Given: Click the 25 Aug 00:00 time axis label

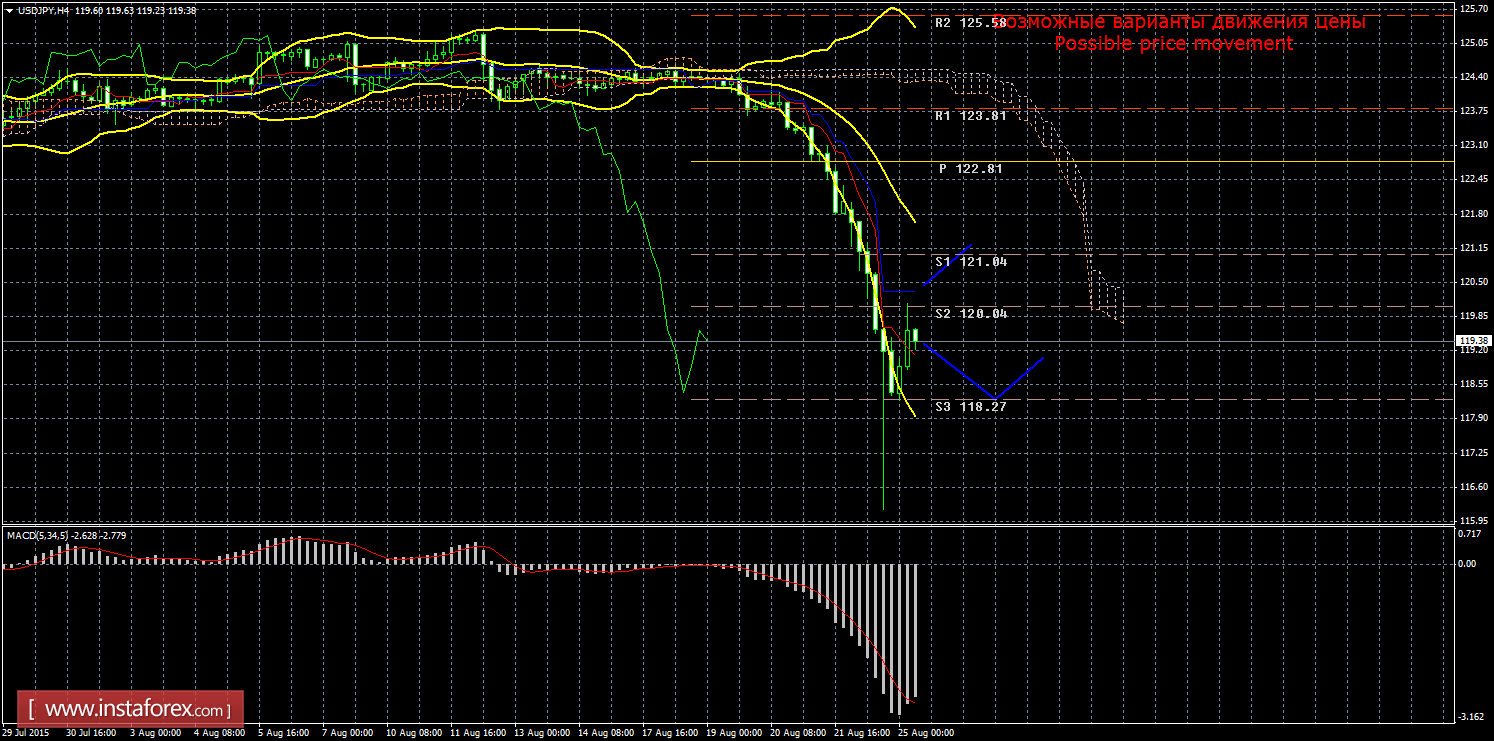Looking at the screenshot, I should pyautogui.click(x=925, y=732).
